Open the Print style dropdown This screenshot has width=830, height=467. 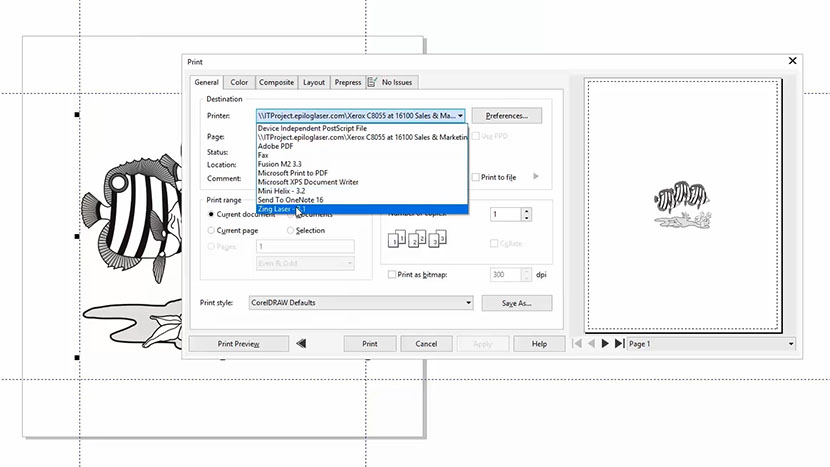[467, 302]
